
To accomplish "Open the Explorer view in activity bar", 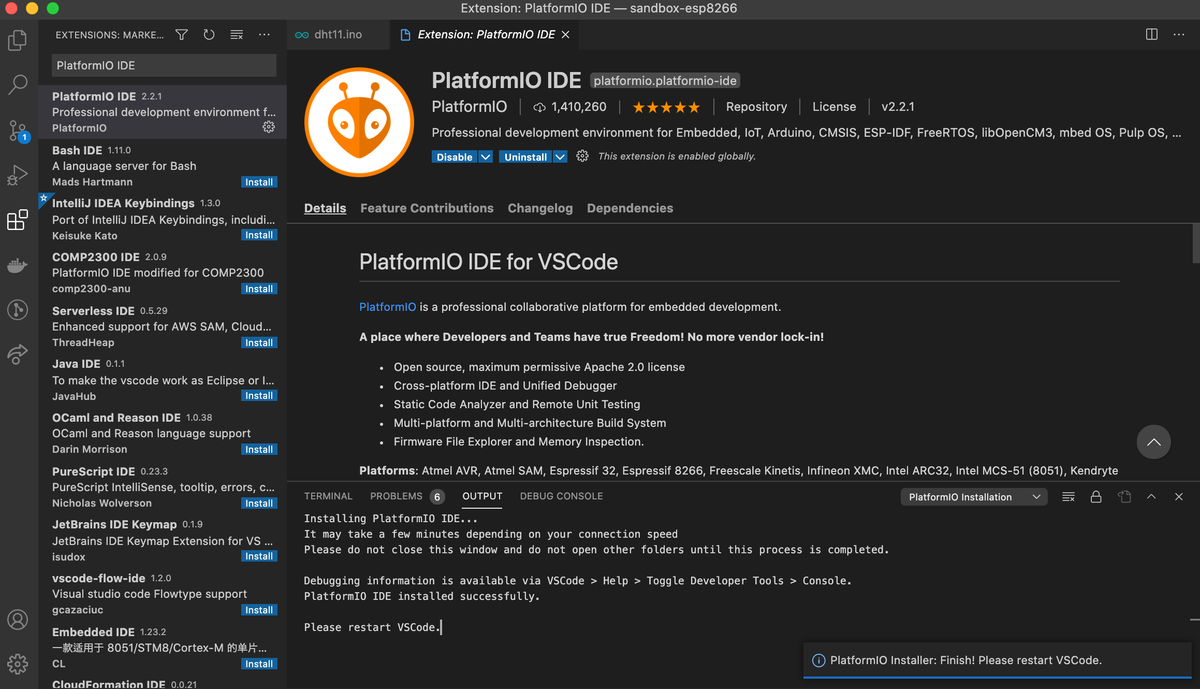I will tap(18, 41).
